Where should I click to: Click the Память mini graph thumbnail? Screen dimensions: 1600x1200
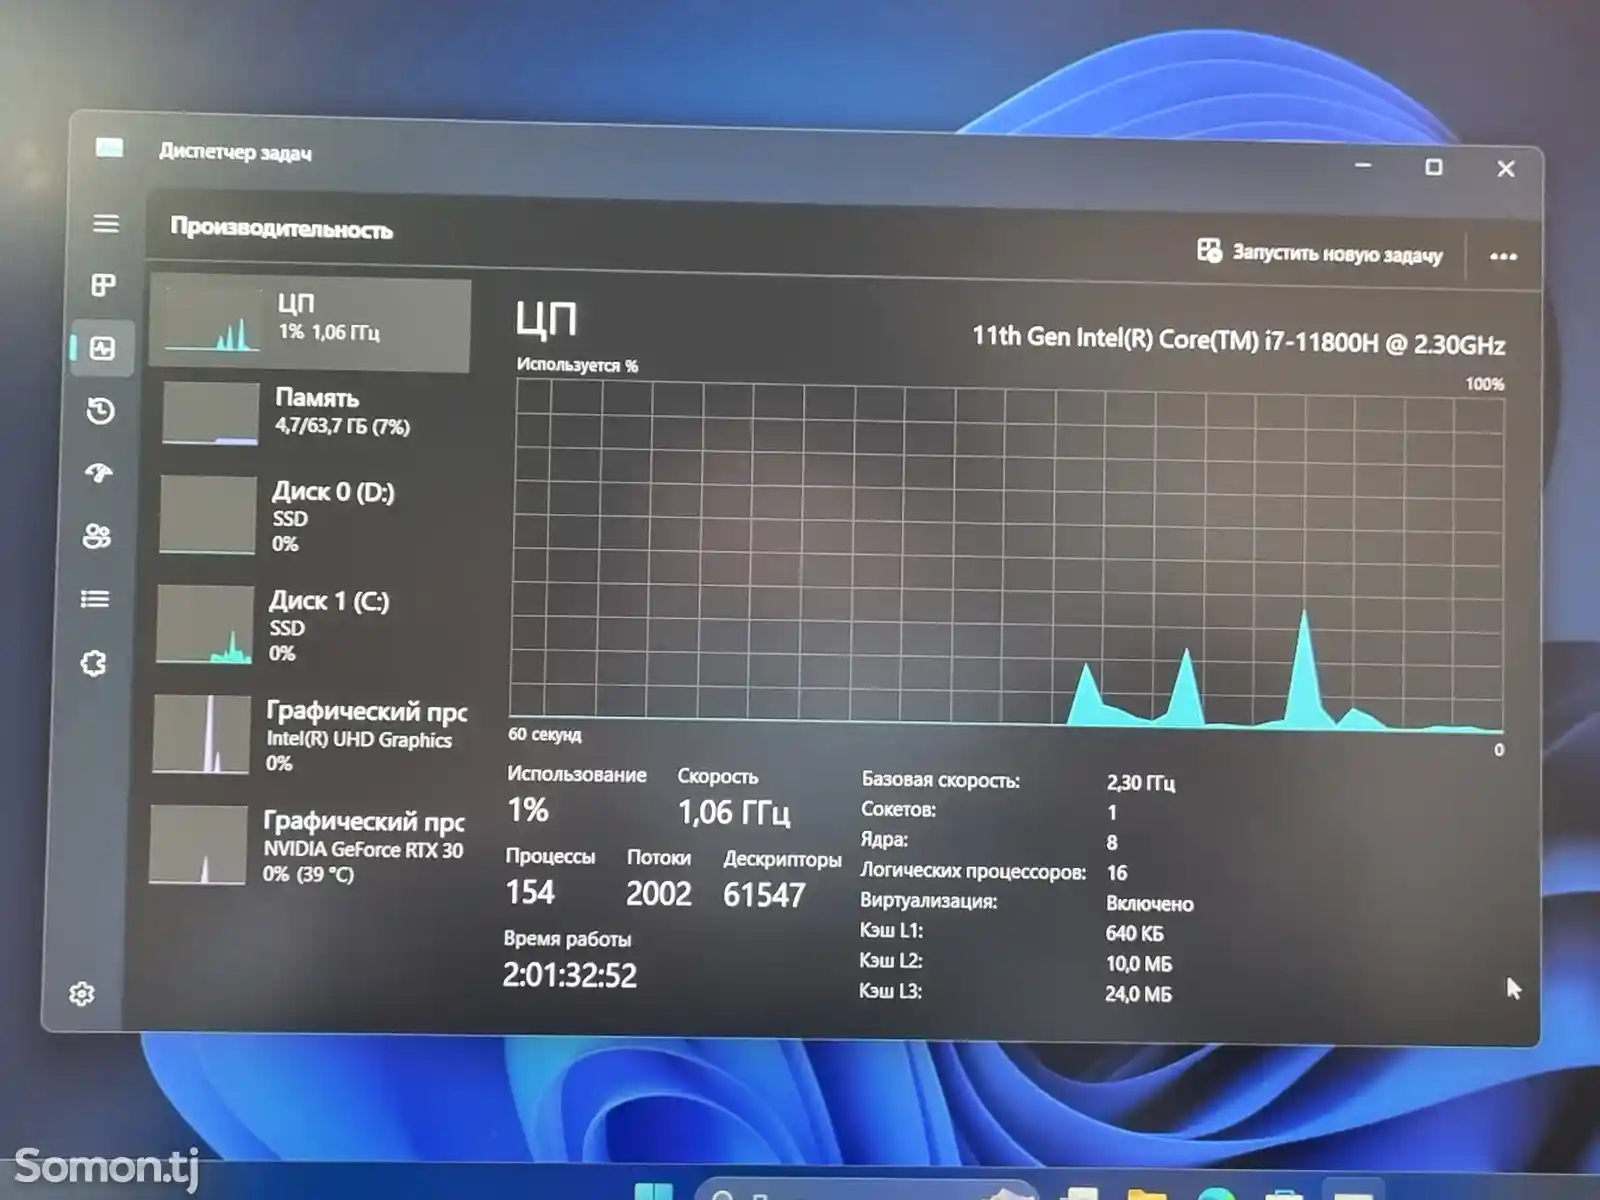(210, 413)
